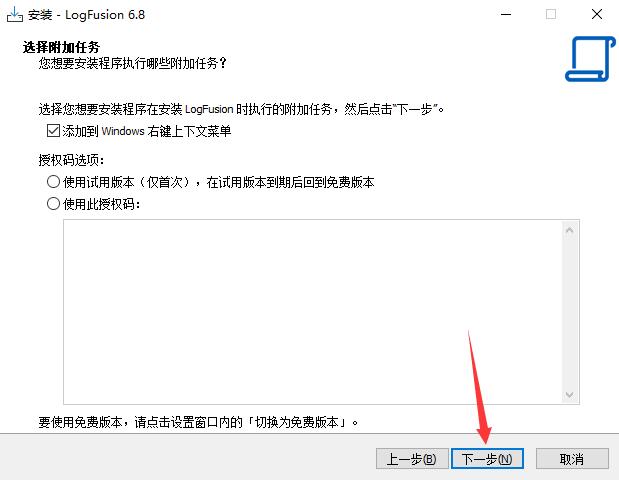Click the text box scroll down arrow
The width and height of the screenshot is (619, 480).
pyautogui.click(x=569, y=394)
